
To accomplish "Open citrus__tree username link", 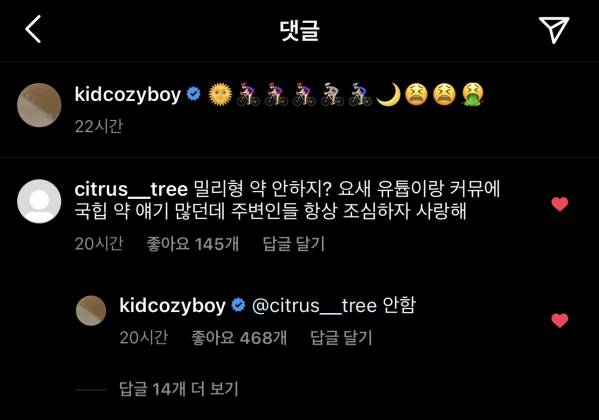I will (x=131, y=189).
